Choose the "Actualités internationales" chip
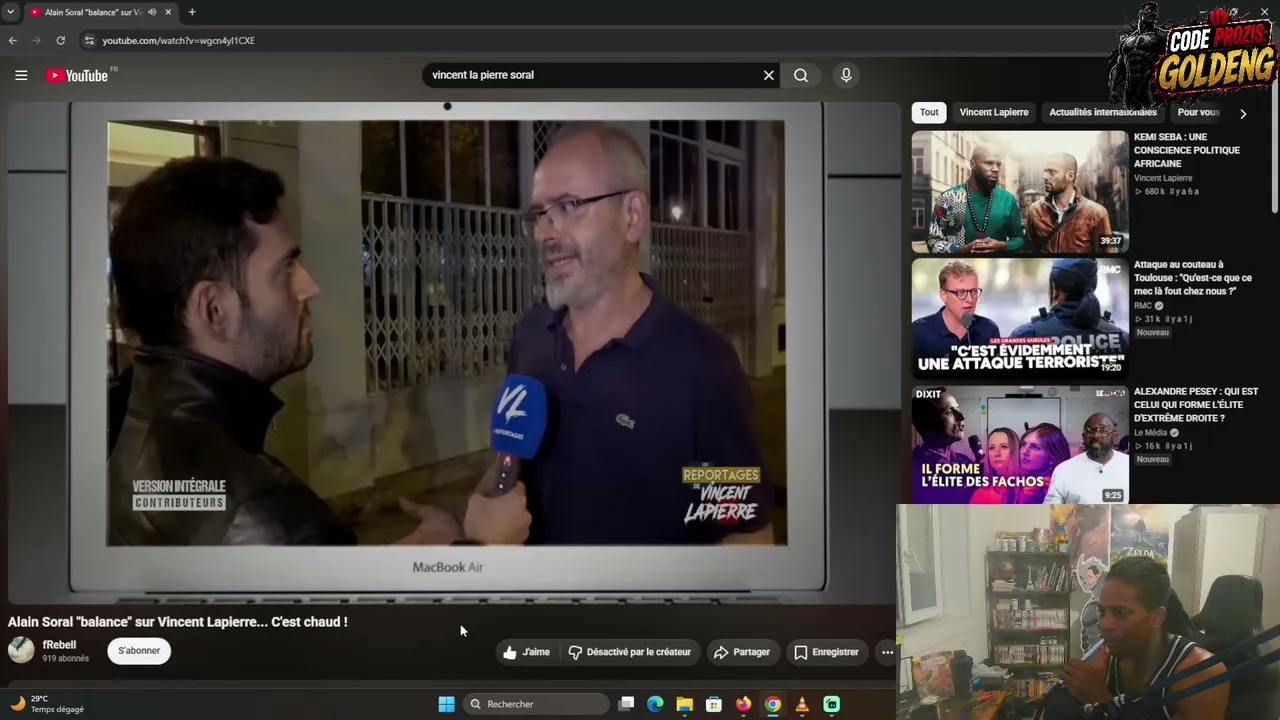1280x720 pixels. 1102,112
